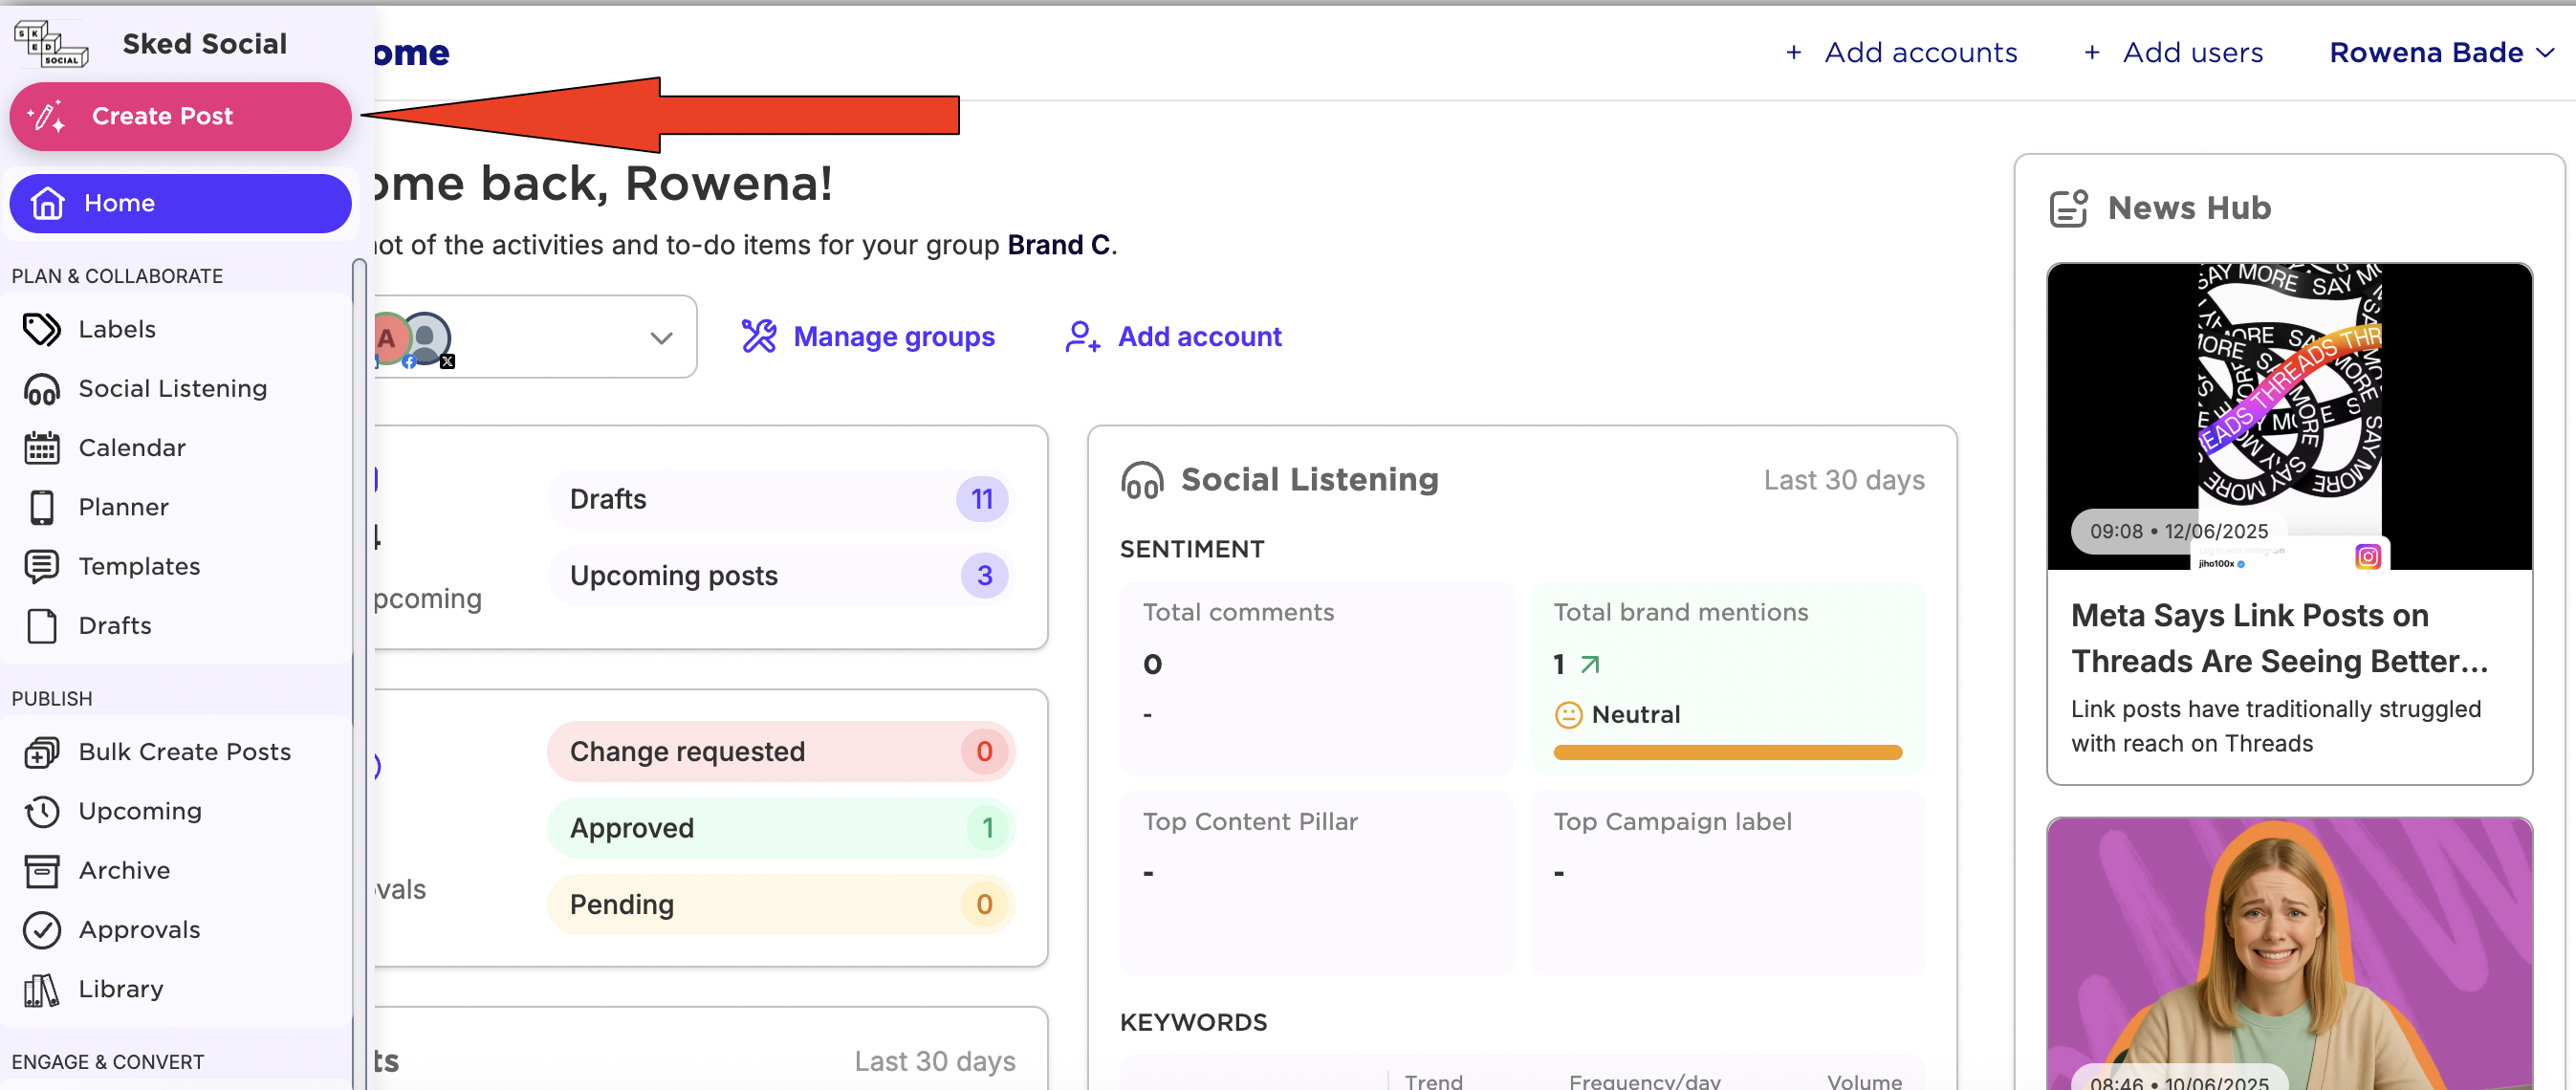Click the Brand C group name
The image size is (2576, 1090).
1058,245
